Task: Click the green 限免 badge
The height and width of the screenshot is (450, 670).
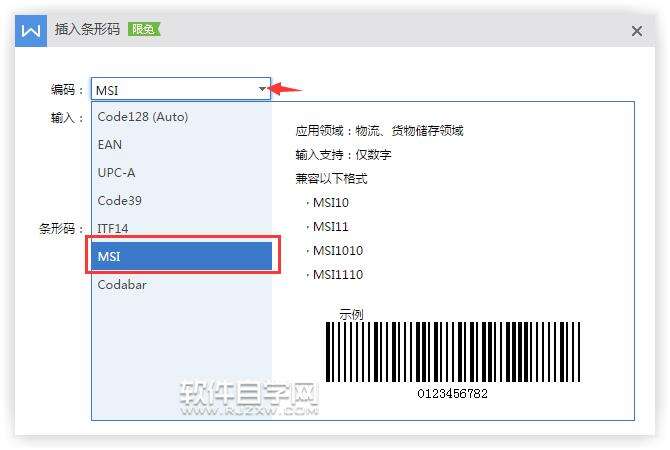Action: (x=144, y=29)
